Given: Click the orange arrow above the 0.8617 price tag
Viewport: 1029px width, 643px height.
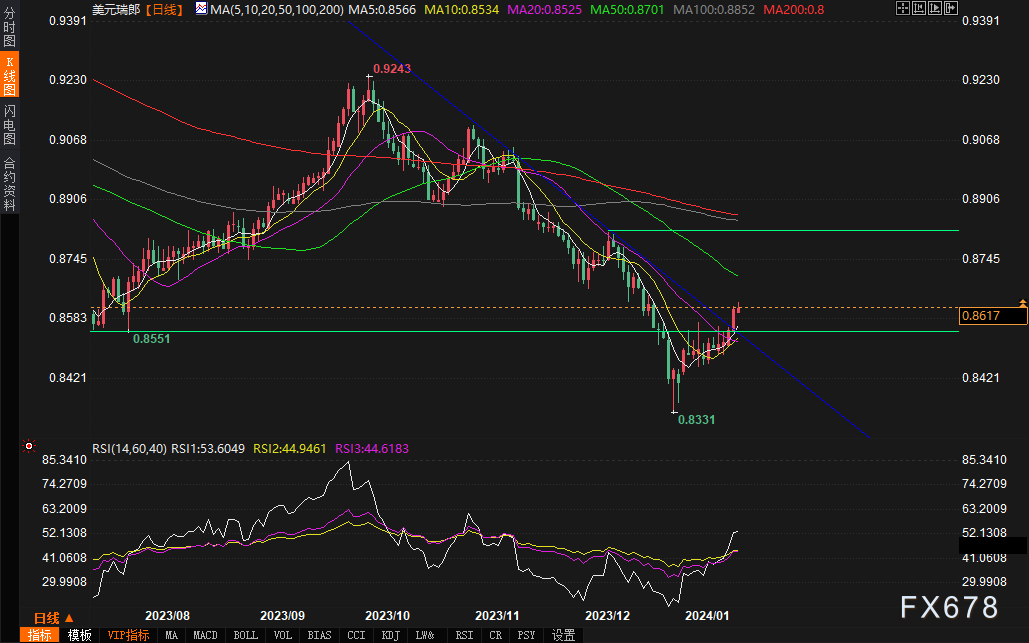Looking at the screenshot, I should pos(1022,302).
